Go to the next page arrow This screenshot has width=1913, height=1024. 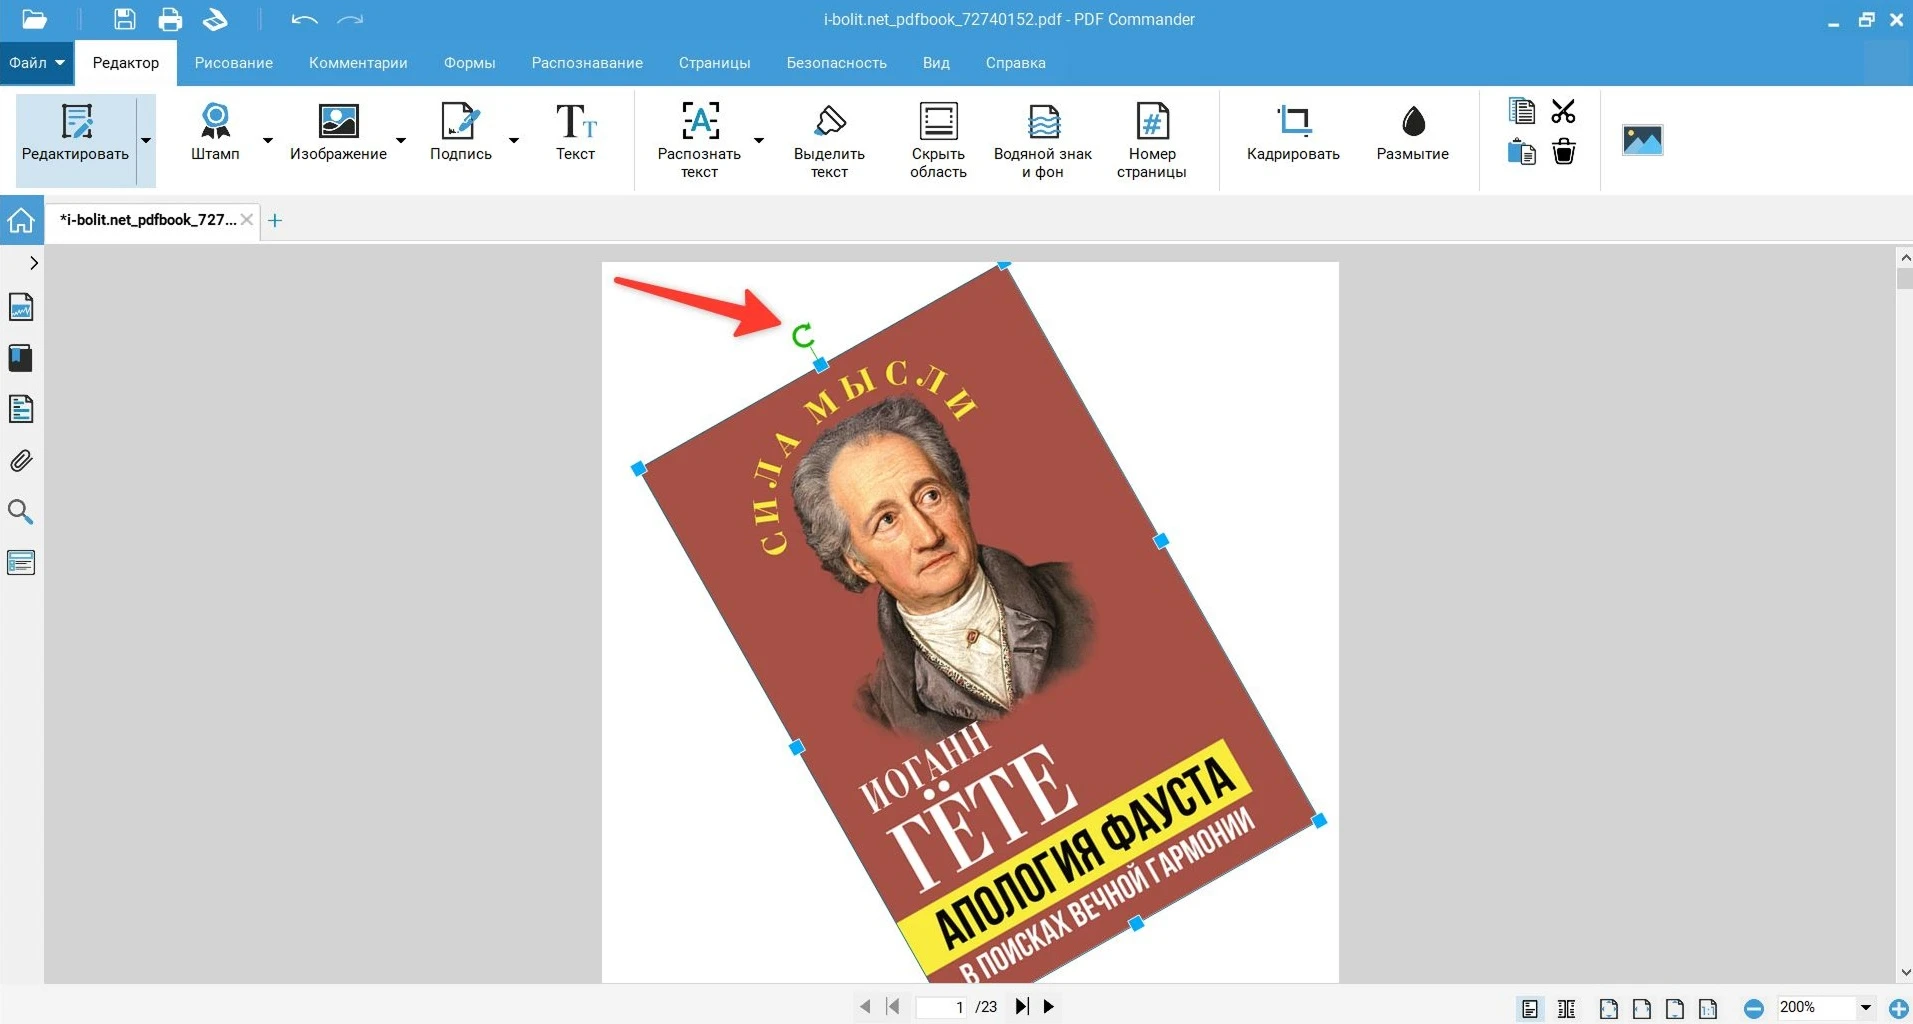coord(1048,1006)
